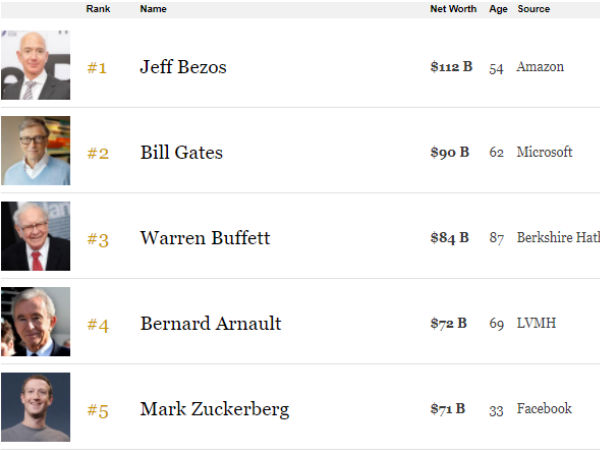The height and width of the screenshot is (450, 600).
Task: Click the Facebook source entry
Action: (x=544, y=408)
